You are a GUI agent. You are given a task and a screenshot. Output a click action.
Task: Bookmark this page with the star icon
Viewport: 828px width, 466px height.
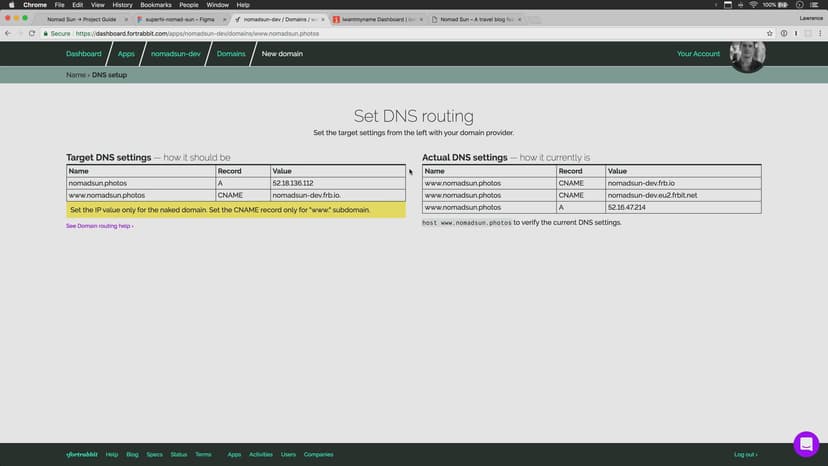click(x=768, y=33)
